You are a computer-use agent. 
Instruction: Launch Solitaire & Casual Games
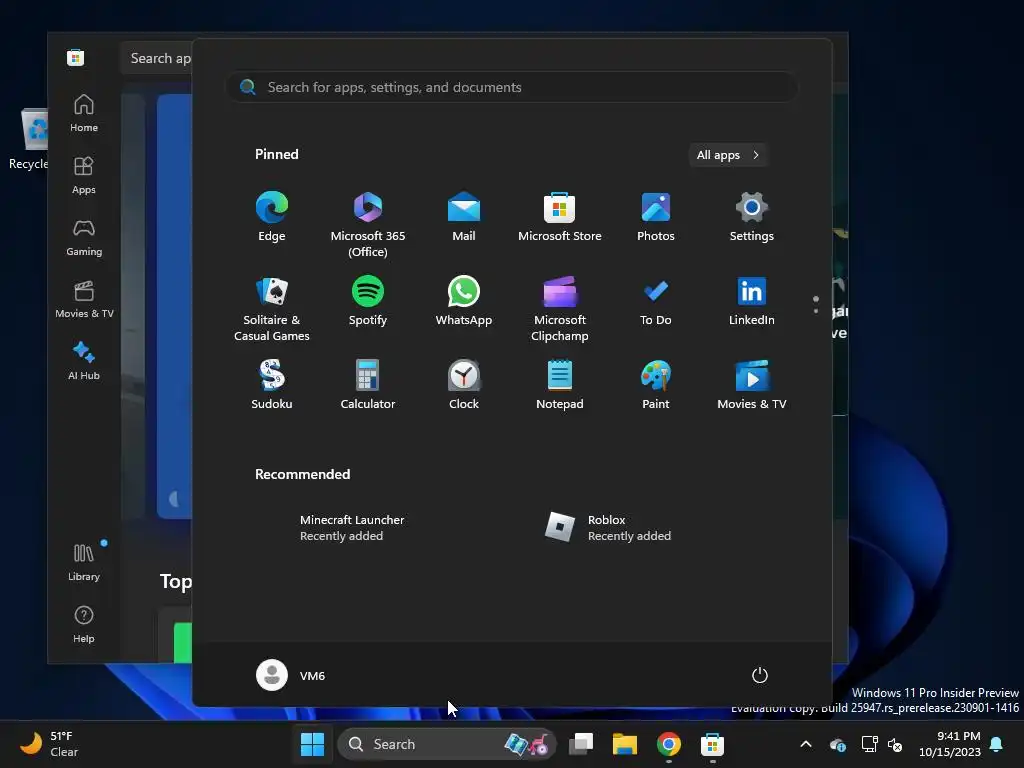click(272, 309)
